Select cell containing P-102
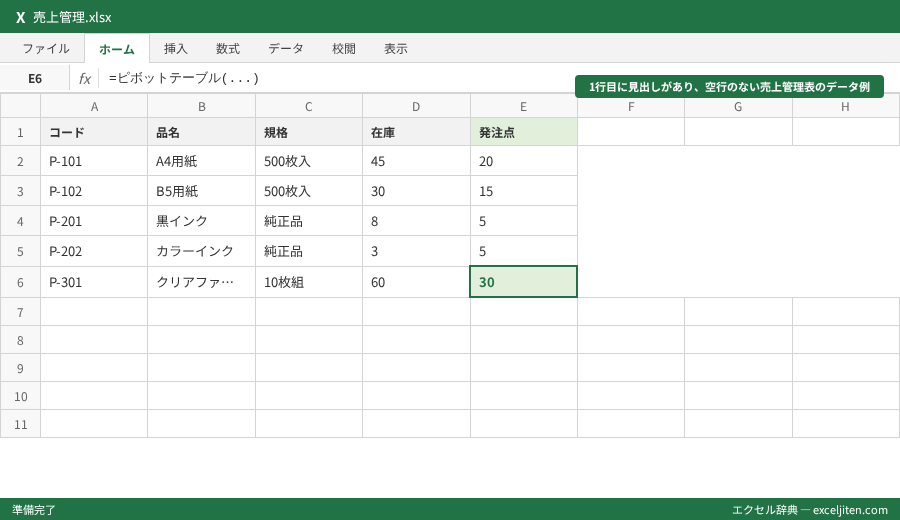This screenshot has height=520, width=900. (x=94, y=191)
